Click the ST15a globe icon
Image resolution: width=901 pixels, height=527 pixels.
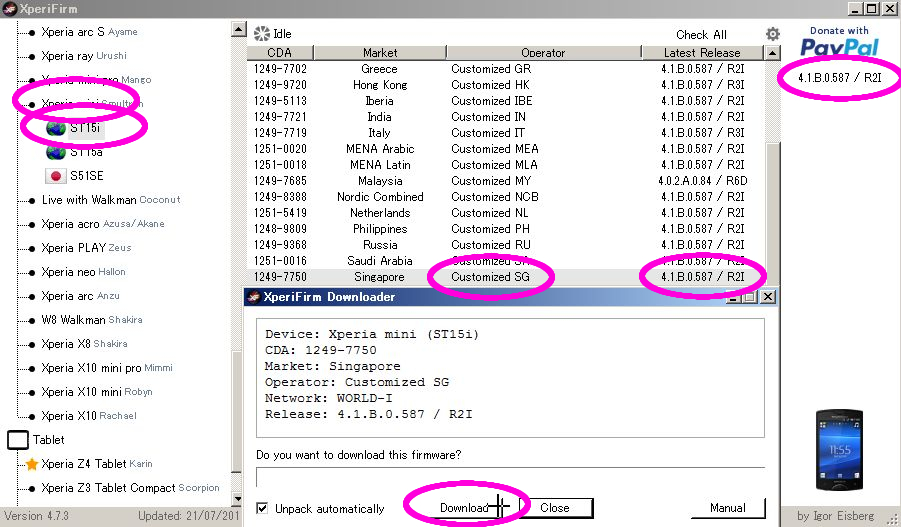[x=56, y=152]
